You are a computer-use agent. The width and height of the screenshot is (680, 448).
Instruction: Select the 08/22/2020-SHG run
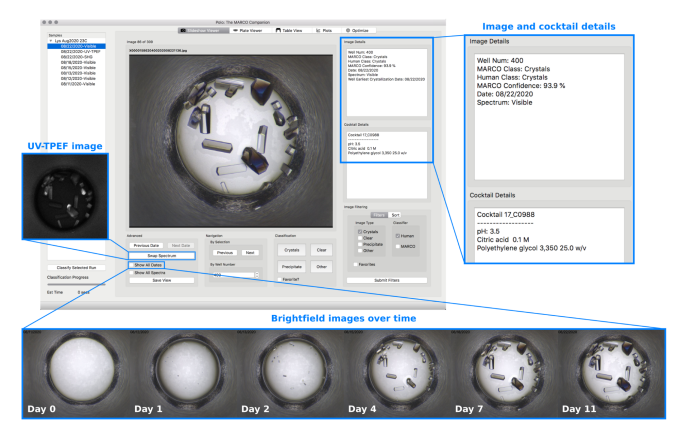coord(76,58)
